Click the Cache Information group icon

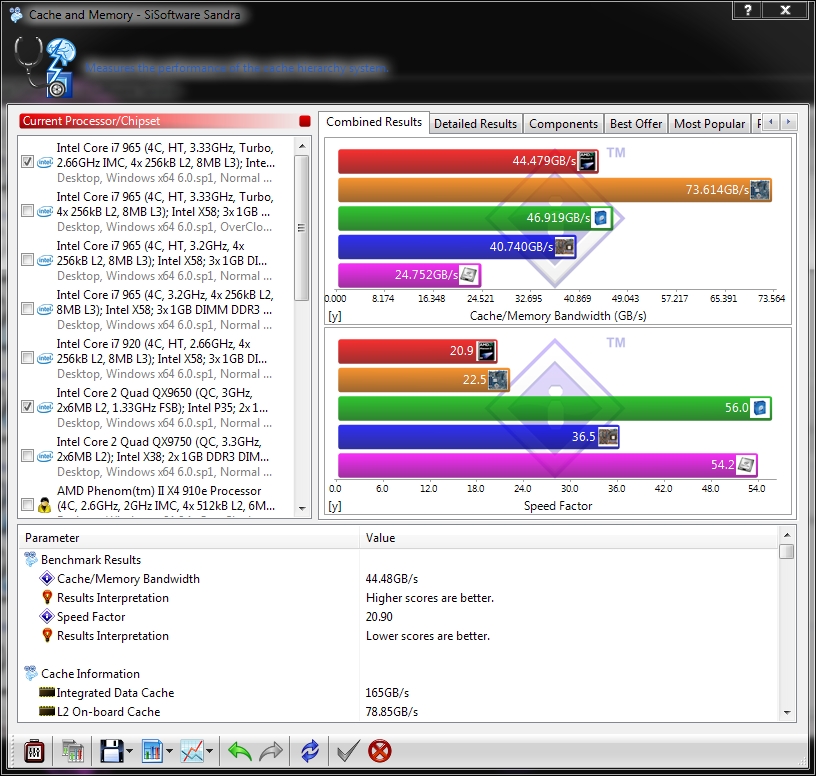[31, 673]
